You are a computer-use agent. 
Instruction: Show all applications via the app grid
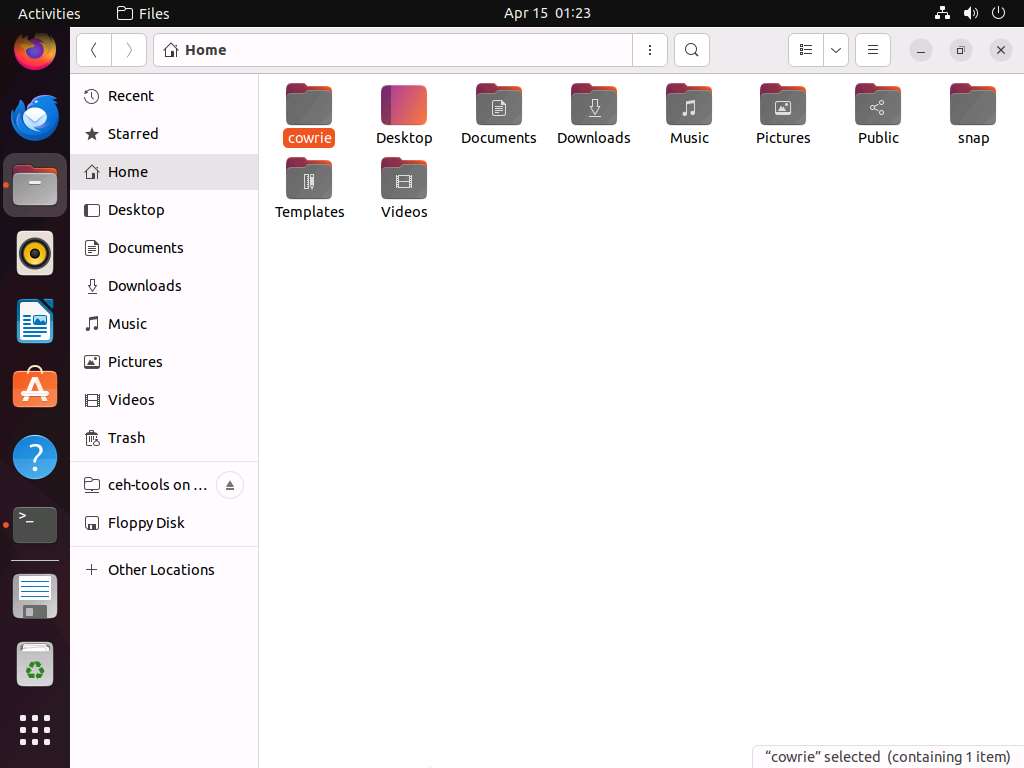pos(35,730)
